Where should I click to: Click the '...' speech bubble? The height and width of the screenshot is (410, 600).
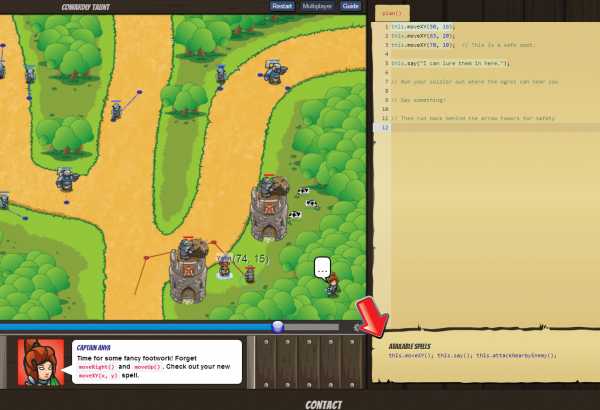pos(322,268)
